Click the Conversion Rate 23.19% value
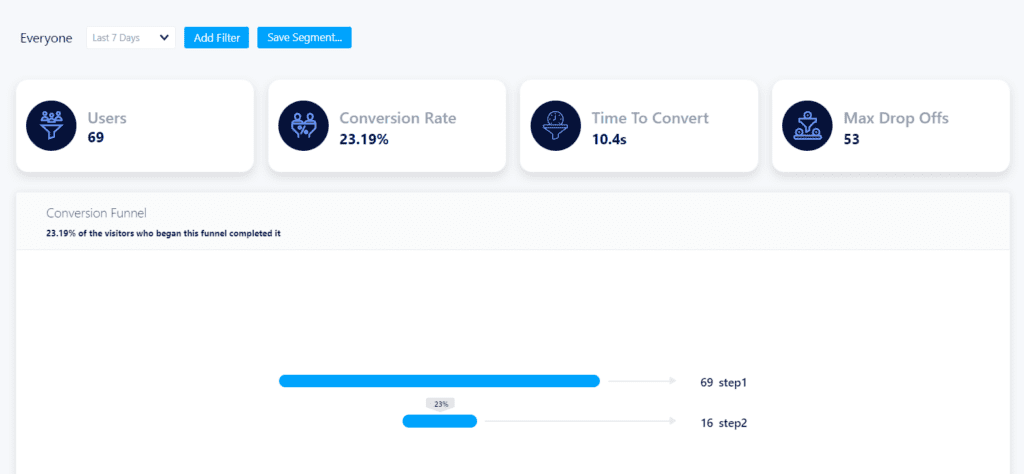The width and height of the screenshot is (1024, 474). tap(364, 139)
